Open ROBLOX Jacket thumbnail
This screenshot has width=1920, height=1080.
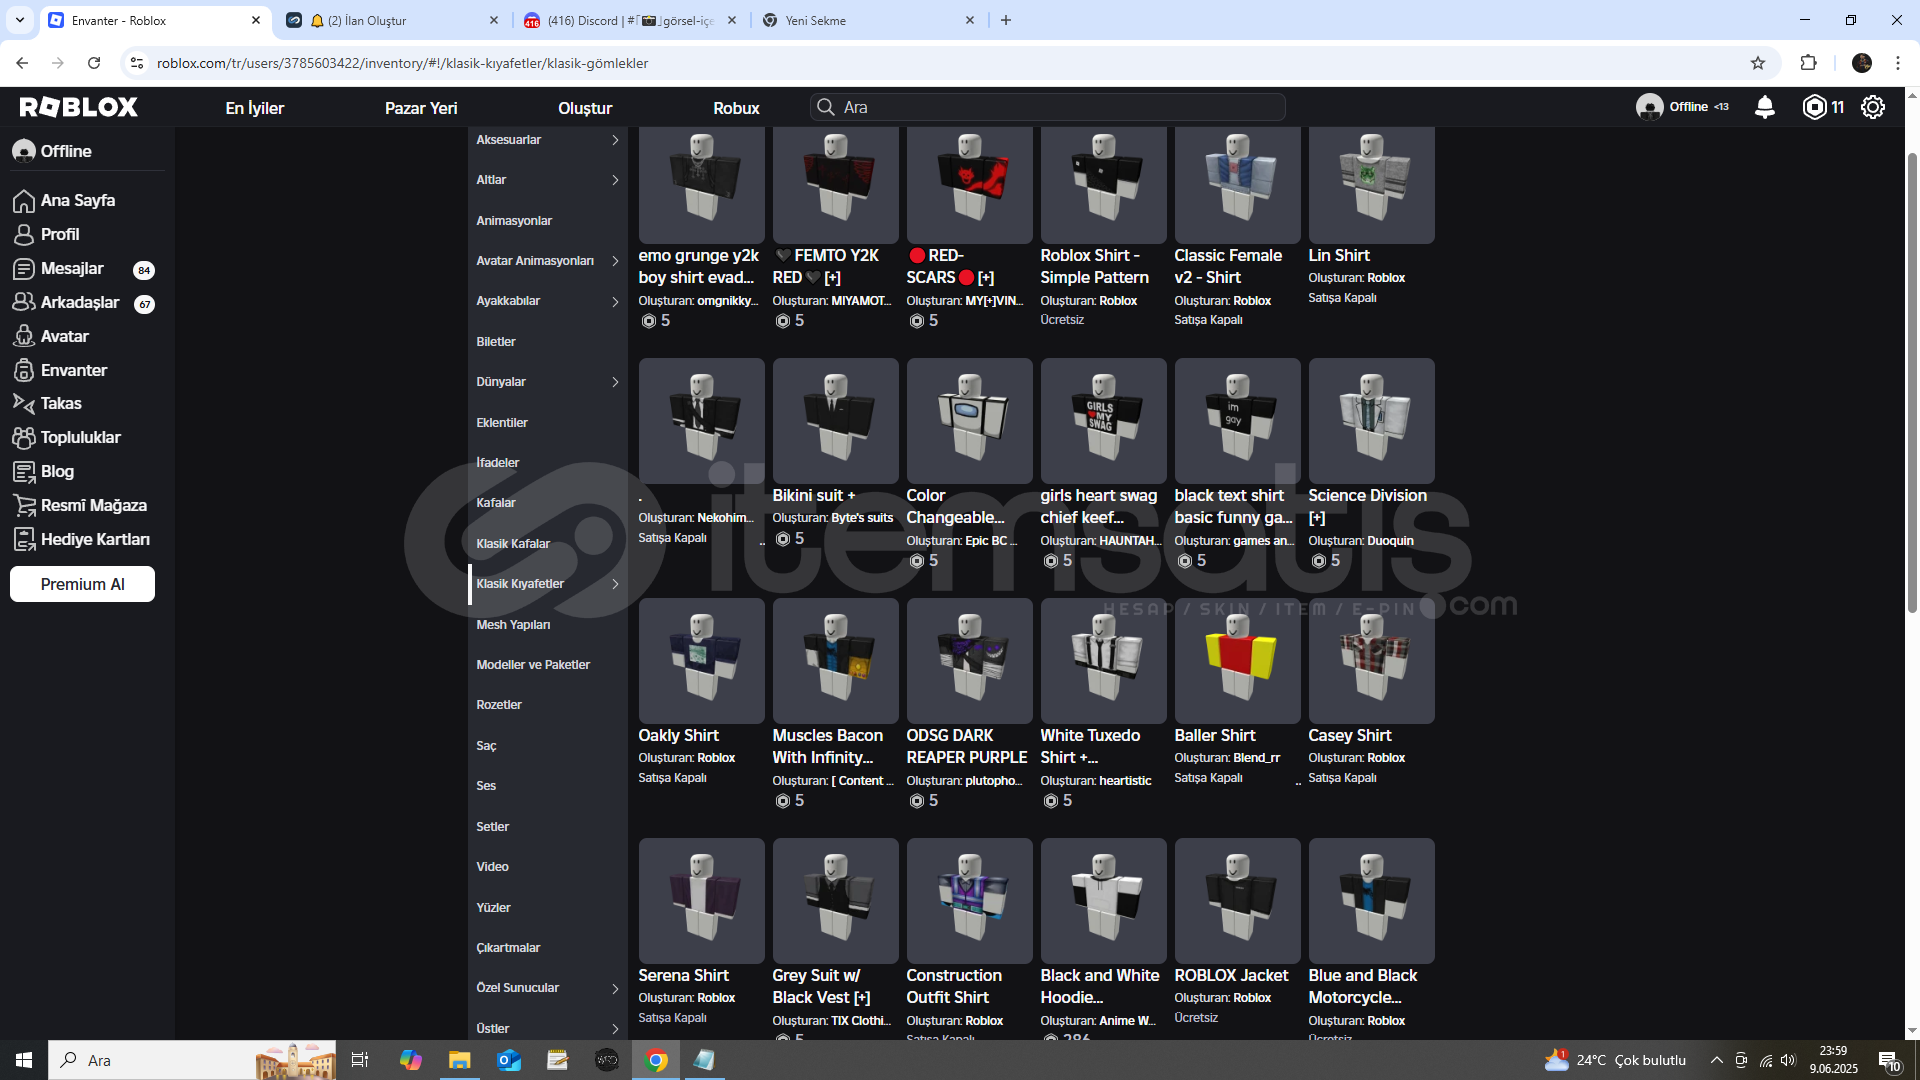point(1237,901)
